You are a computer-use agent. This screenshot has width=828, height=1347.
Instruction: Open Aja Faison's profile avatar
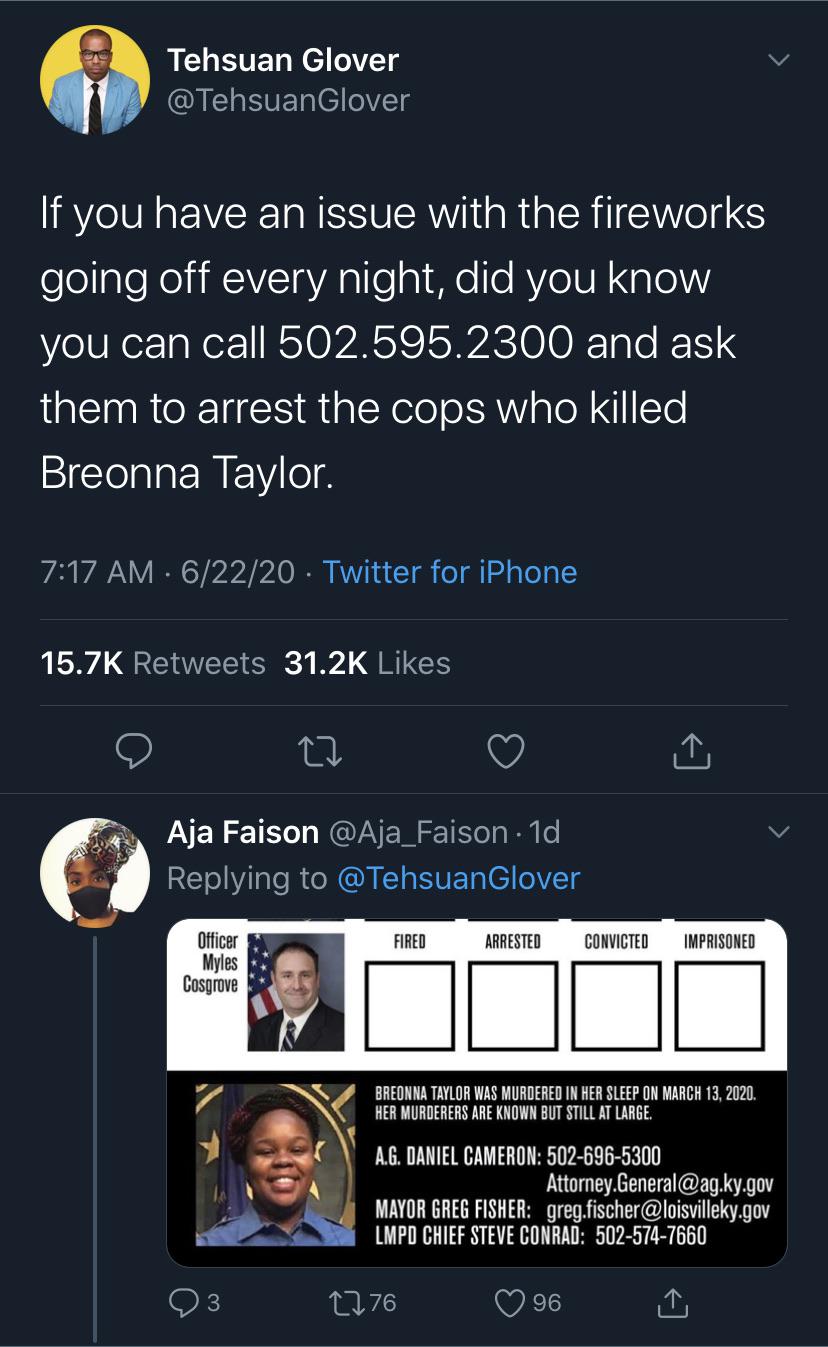pyautogui.click(x=94, y=872)
